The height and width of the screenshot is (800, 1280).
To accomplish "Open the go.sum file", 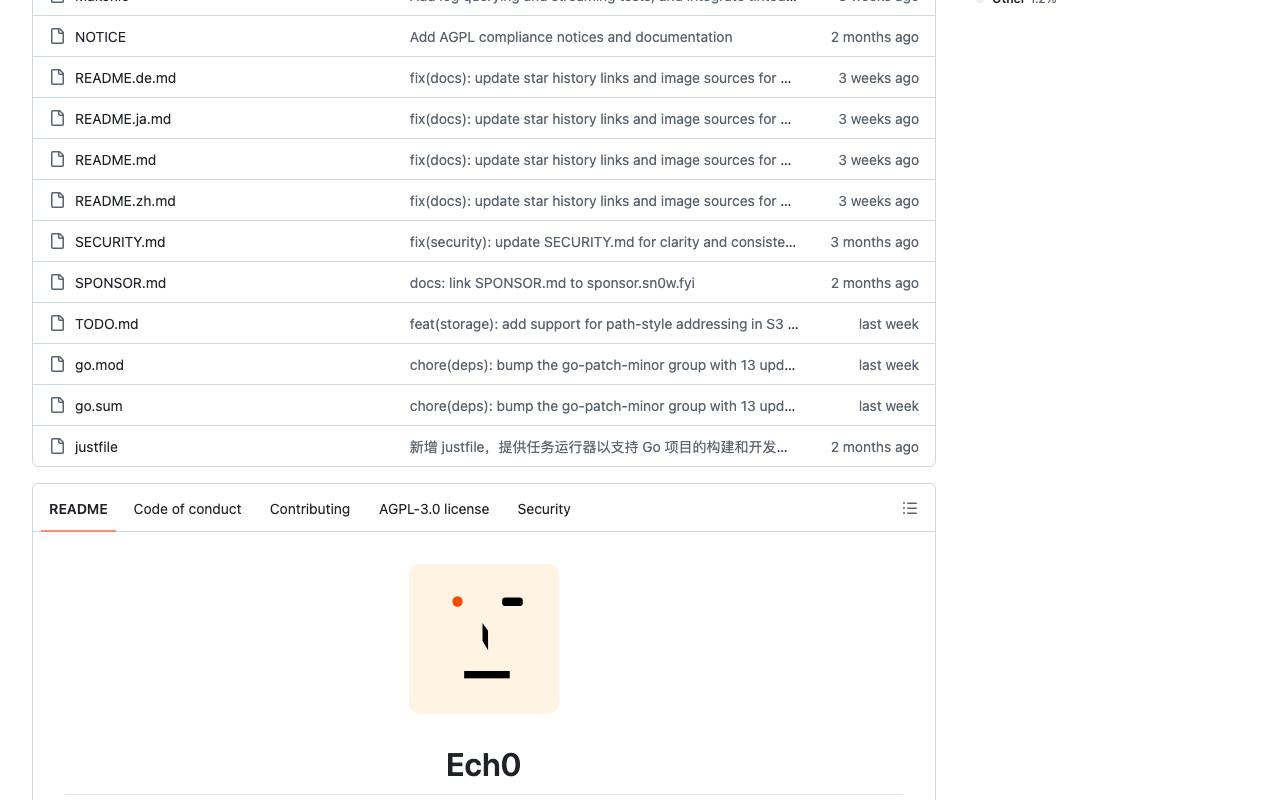I will tap(99, 406).
